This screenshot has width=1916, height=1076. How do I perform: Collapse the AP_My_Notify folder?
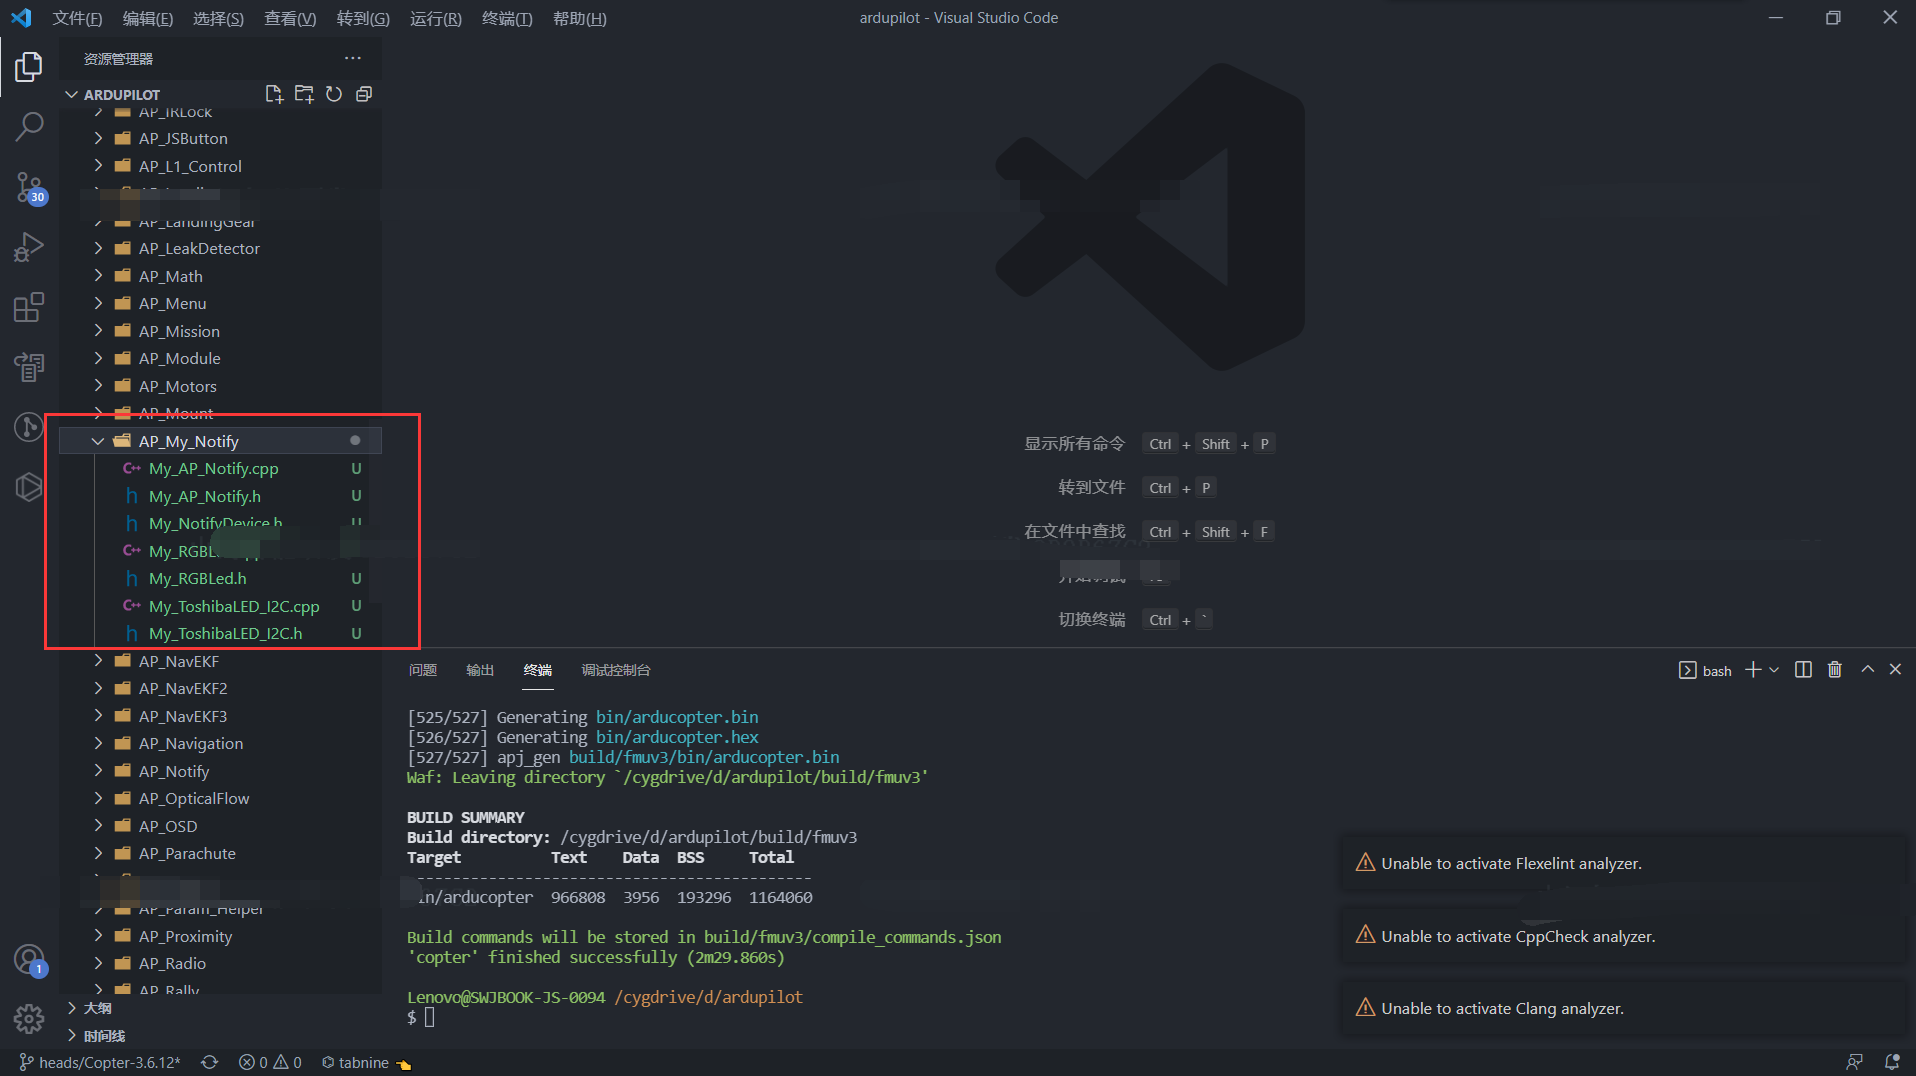[220, 441]
